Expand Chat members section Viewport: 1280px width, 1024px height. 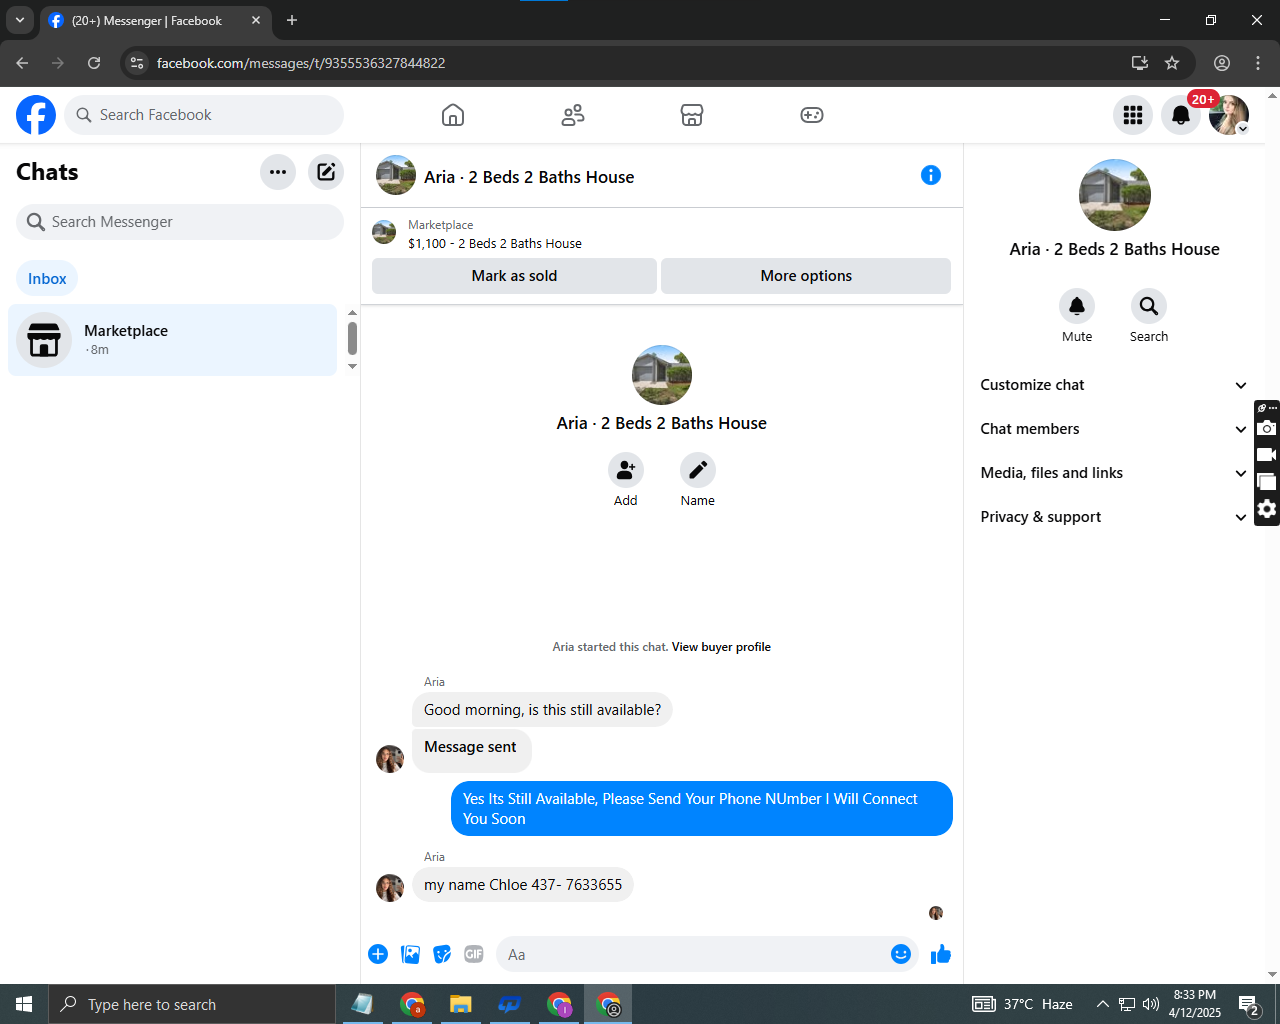pos(1114,429)
